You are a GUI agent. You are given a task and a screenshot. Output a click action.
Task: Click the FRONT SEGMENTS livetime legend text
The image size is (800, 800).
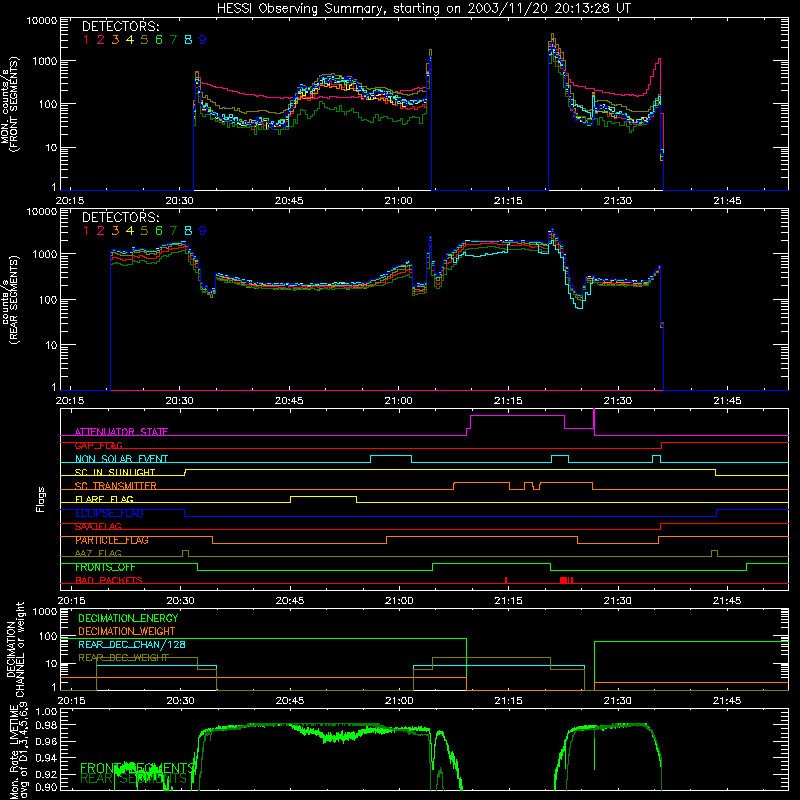[x=137, y=768]
